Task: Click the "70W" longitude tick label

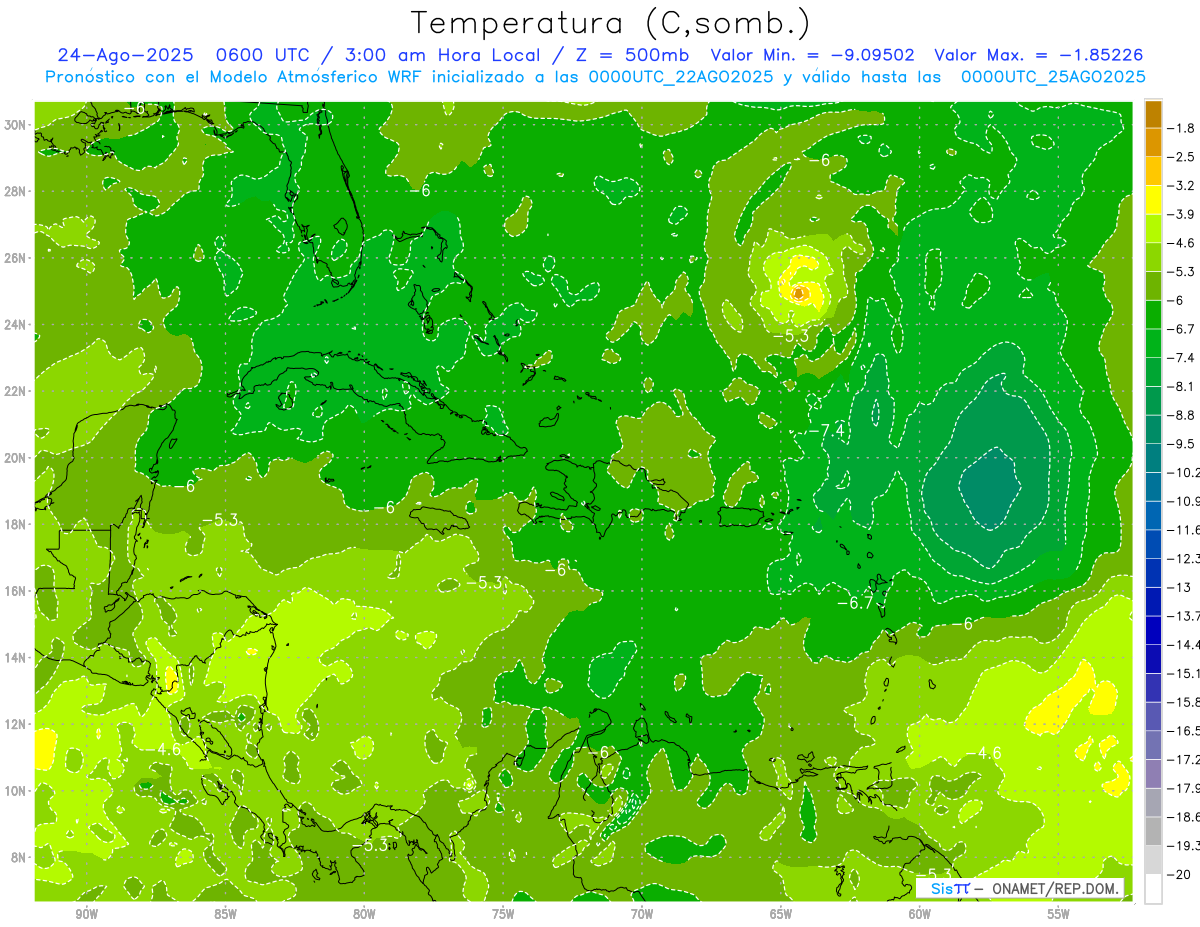Action: (x=642, y=914)
